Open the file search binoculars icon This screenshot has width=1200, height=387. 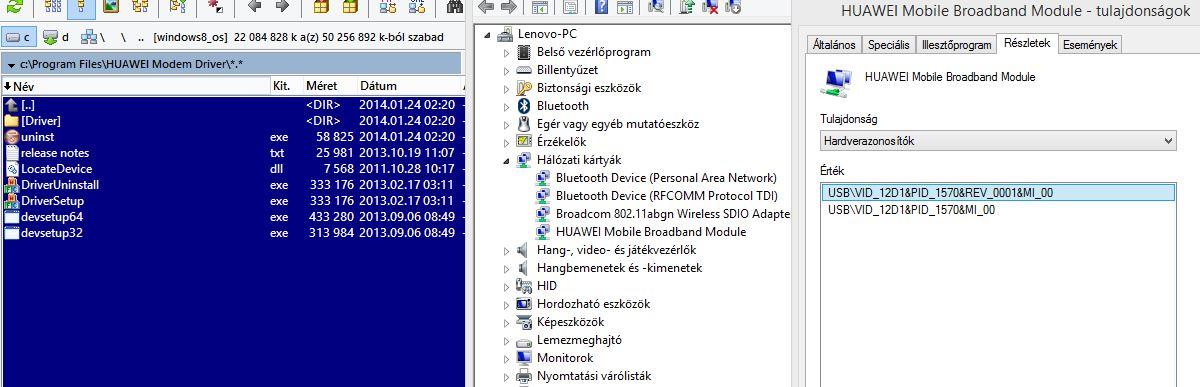click(x=454, y=7)
